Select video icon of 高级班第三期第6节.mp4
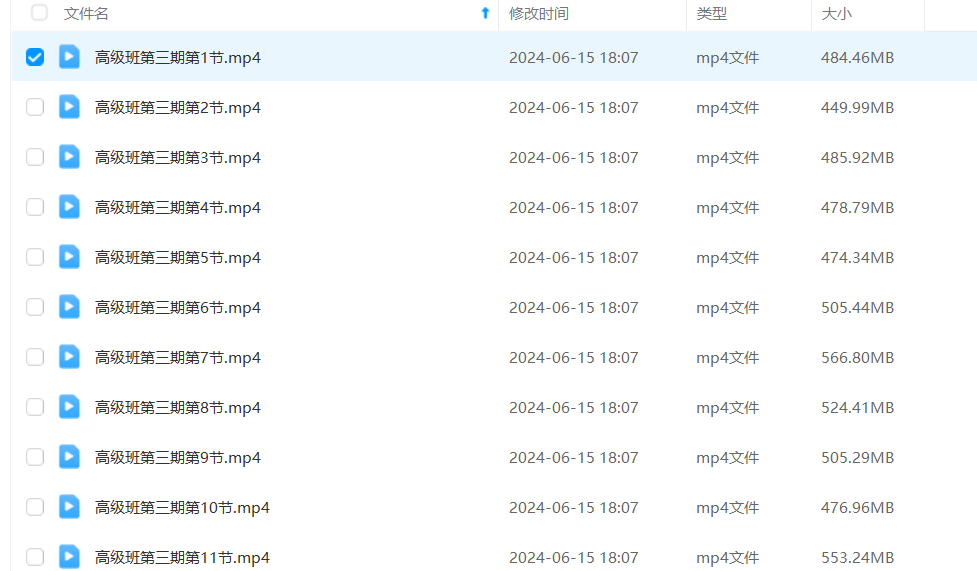Screen dimensions: 977x571 69,307
